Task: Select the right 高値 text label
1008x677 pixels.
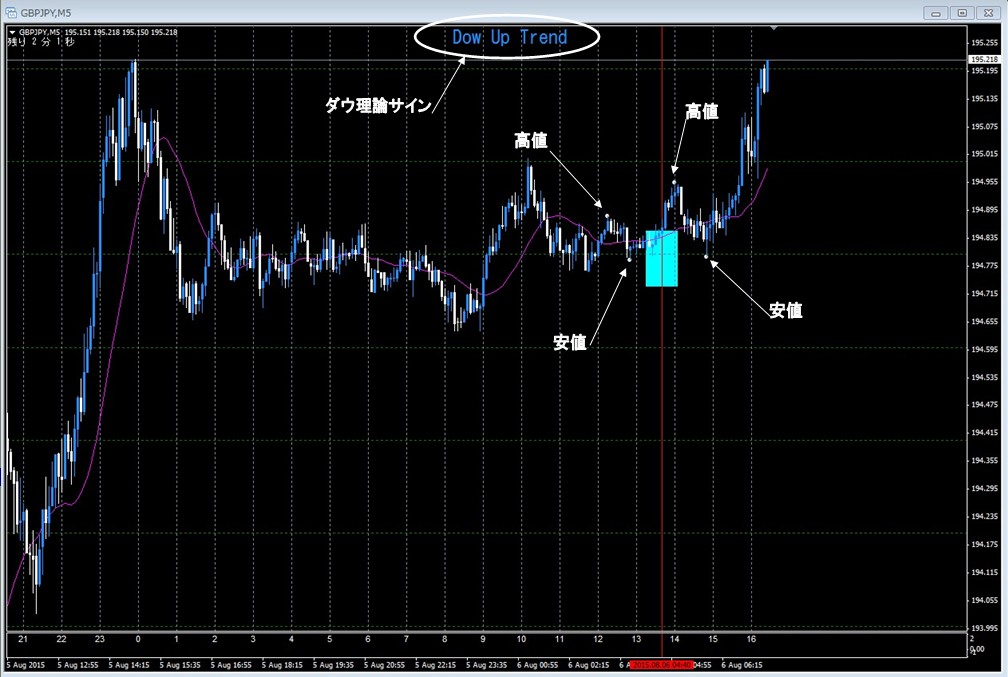Action: tap(701, 111)
